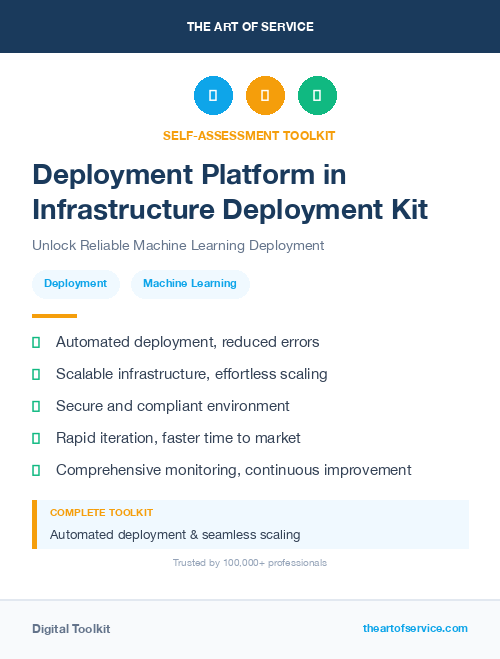This screenshot has height=659, width=500.
Task: Click the COMPLETE TOOLKIT heading
Action: [x=101, y=513]
